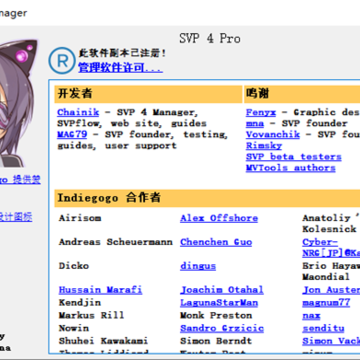The width and height of the screenshot is (360, 360).
Task: Open Chenchen Guo link
Action: (216, 242)
